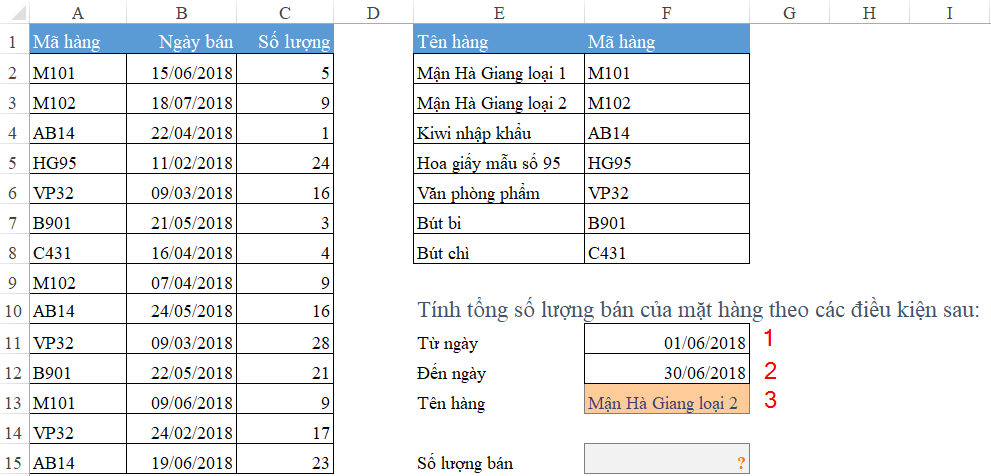Click 'Bút chì' cell
This screenshot has width=991, height=476.
(499, 249)
